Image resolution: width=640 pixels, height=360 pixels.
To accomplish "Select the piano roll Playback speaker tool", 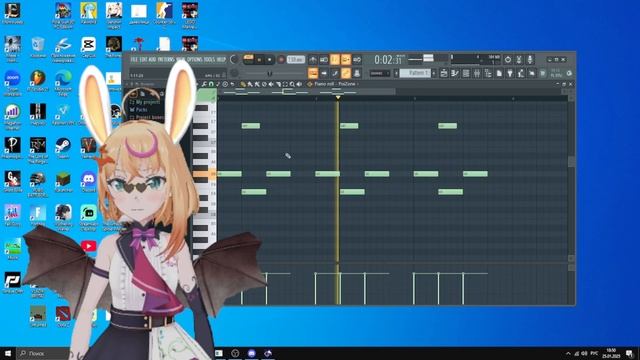I will tap(299, 84).
